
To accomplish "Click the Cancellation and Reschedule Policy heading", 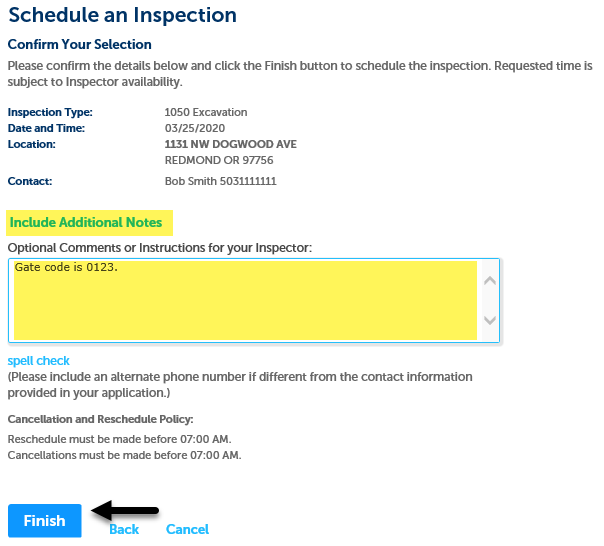I will point(100,419).
